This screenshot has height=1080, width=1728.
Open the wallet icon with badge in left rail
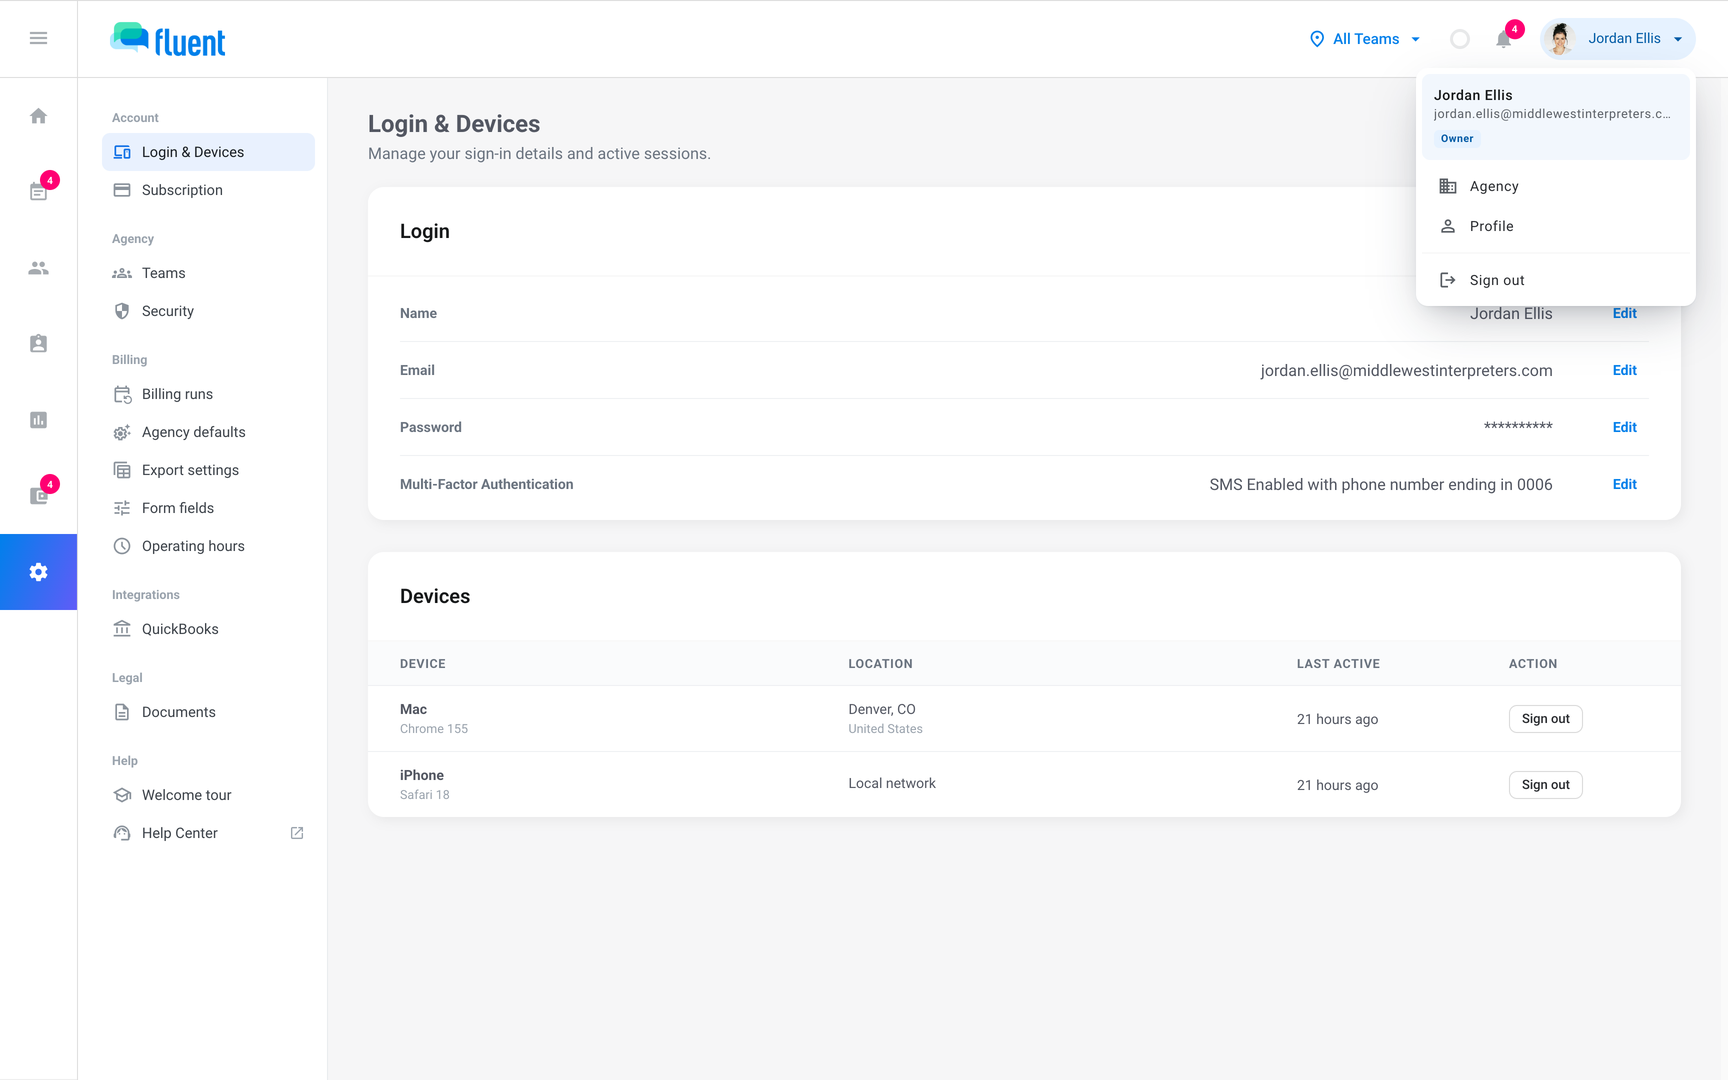pos(38,496)
